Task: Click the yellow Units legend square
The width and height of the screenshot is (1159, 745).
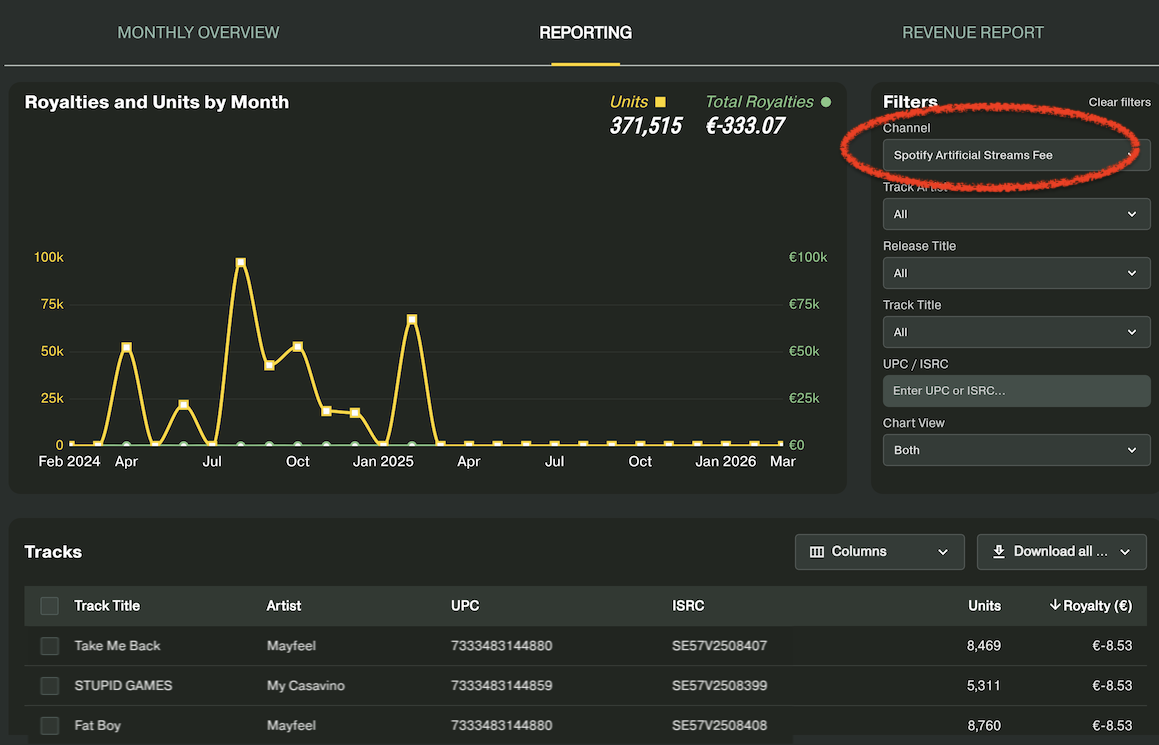Action: point(660,102)
